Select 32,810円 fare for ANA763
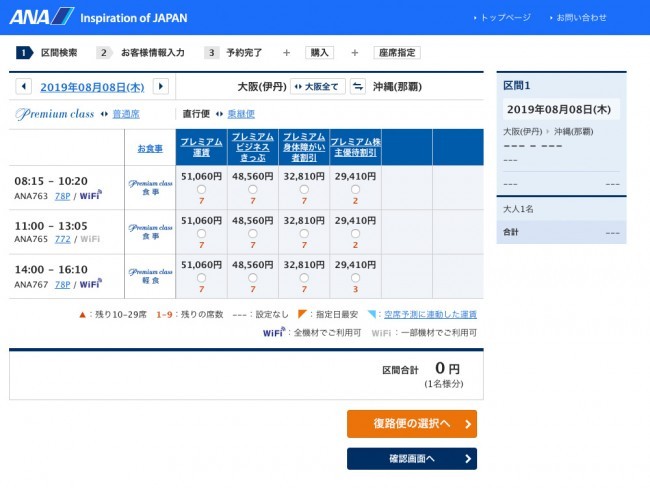This screenshot has width=650, height=488. click(x=304, y=189)
